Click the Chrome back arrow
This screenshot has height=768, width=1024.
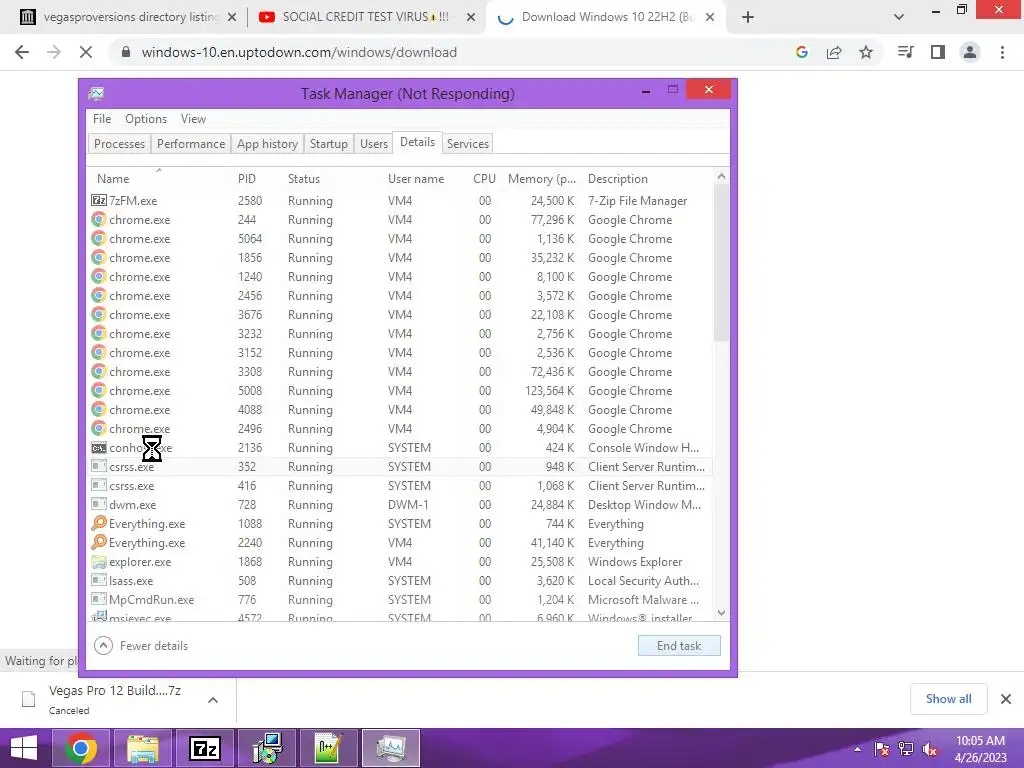pyautogui.click(x=22, y=52)
